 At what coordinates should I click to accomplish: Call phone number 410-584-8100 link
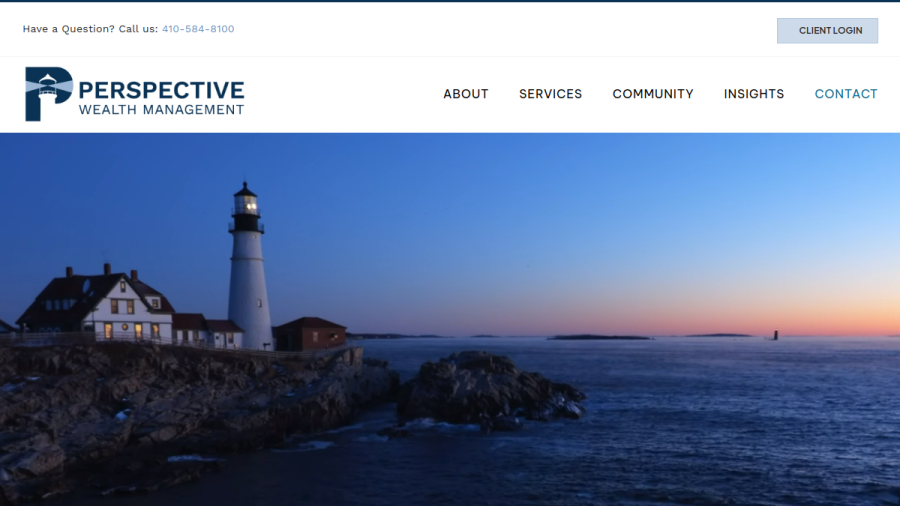point(198,29)
